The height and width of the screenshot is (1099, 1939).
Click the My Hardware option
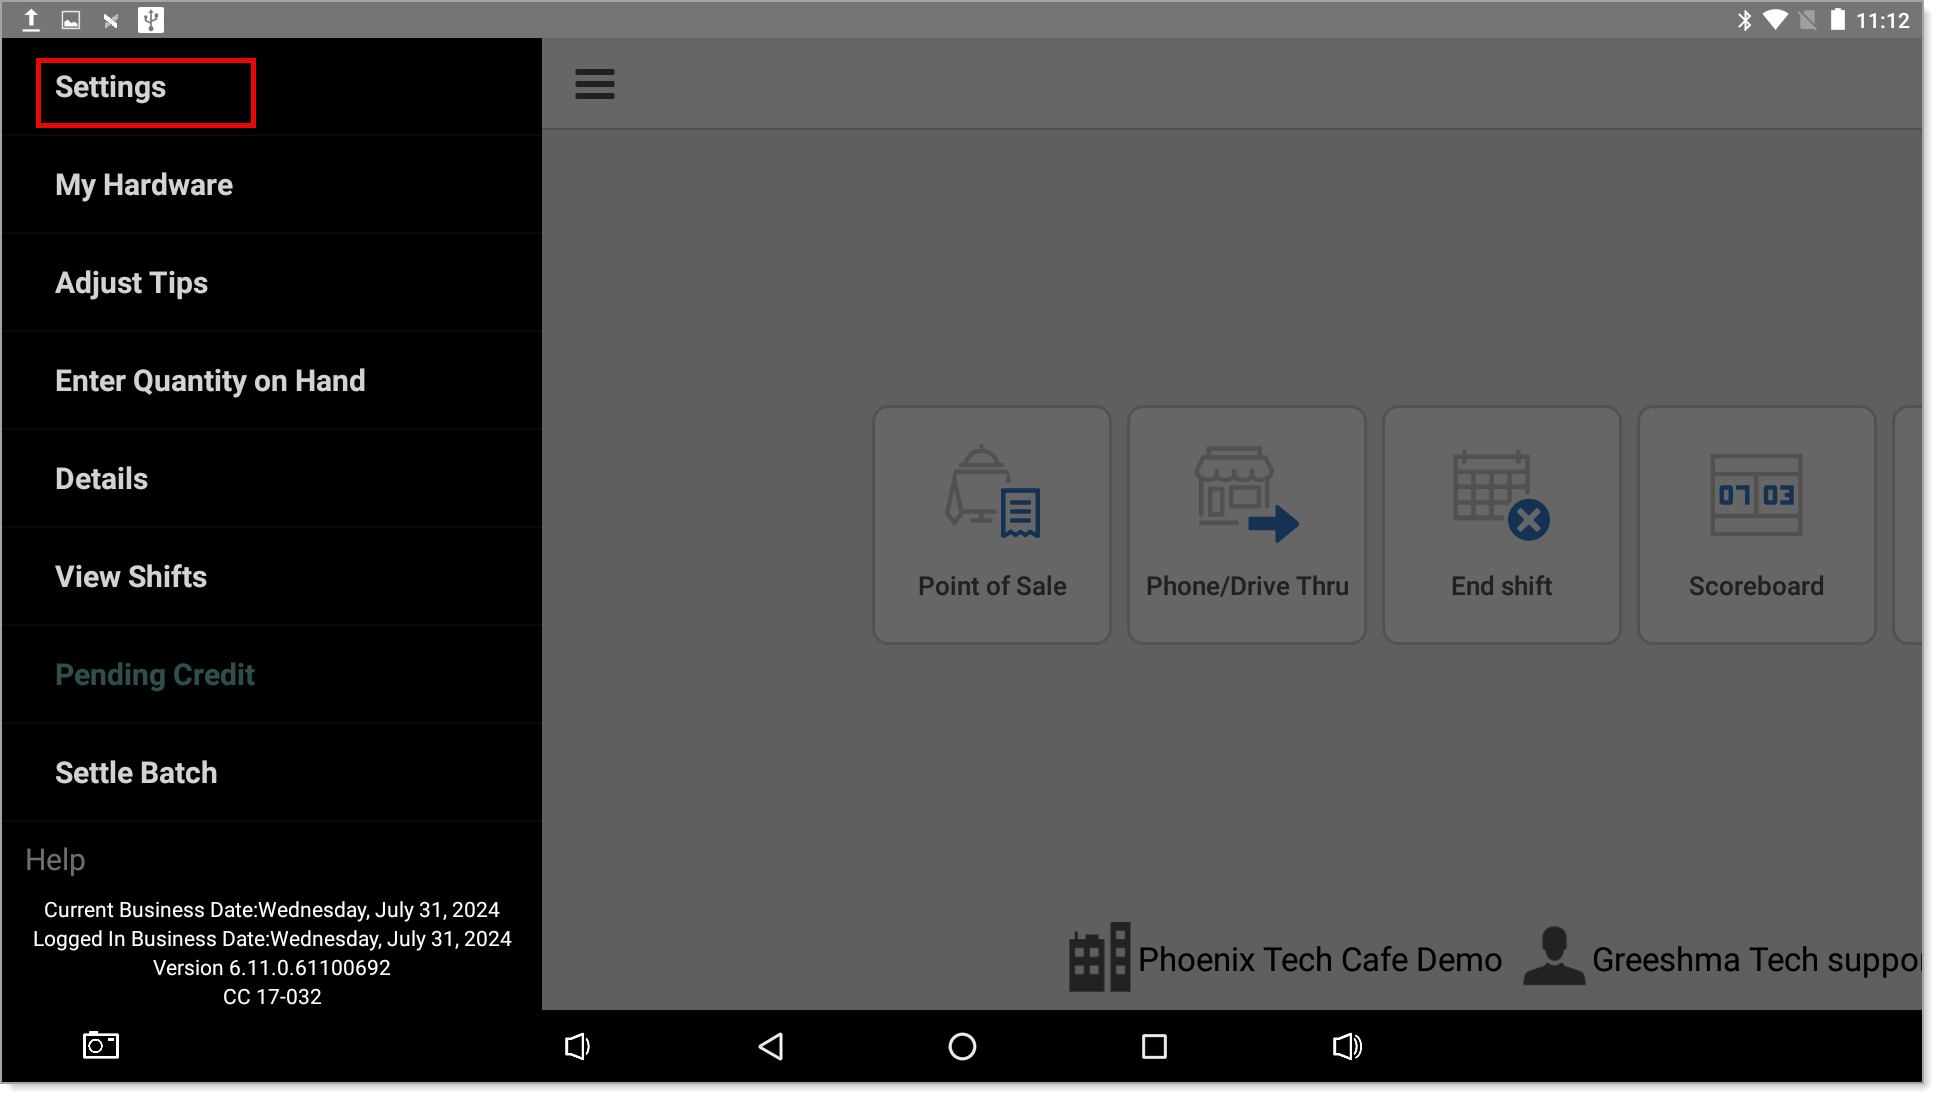tap(144, 184)
